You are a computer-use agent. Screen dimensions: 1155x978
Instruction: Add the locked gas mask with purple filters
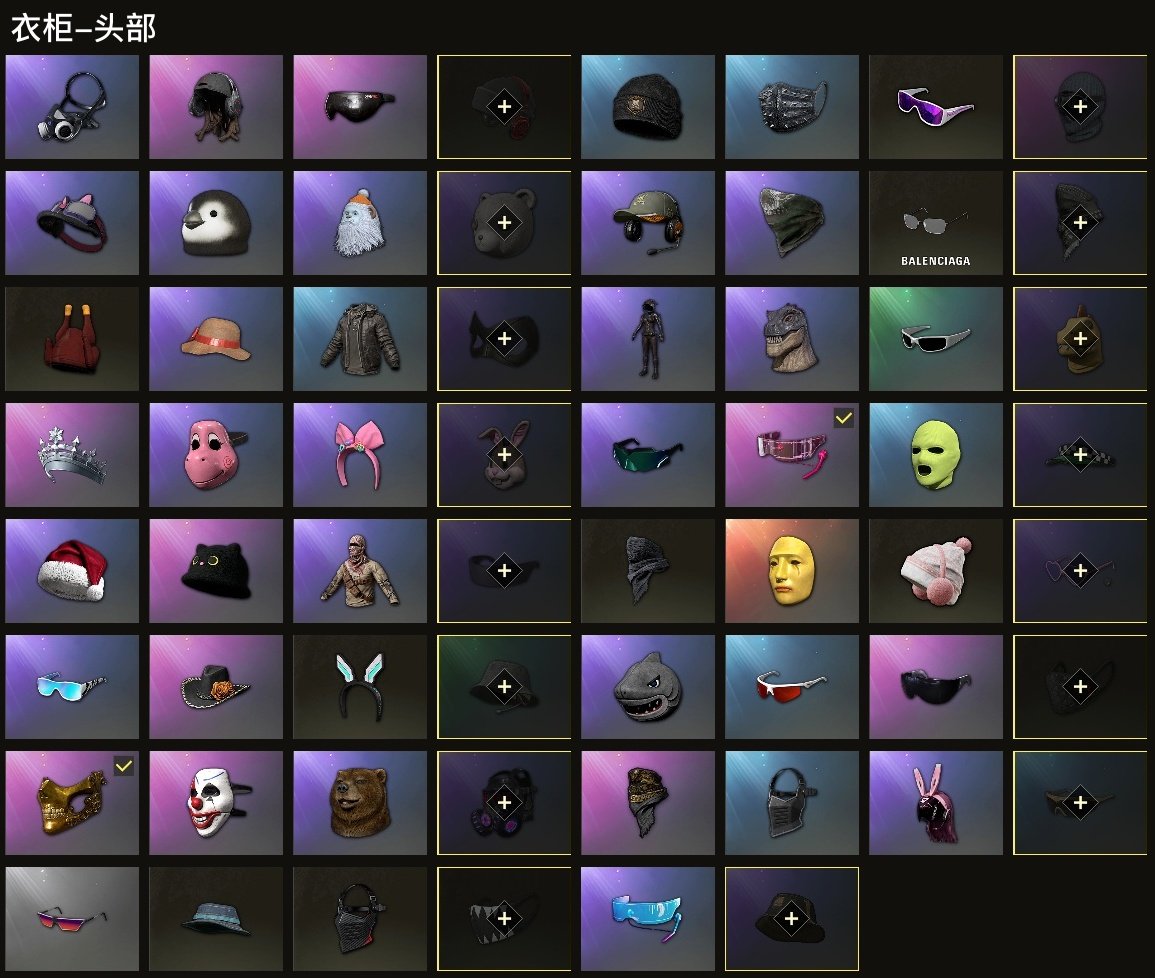[x=505, y=803]
